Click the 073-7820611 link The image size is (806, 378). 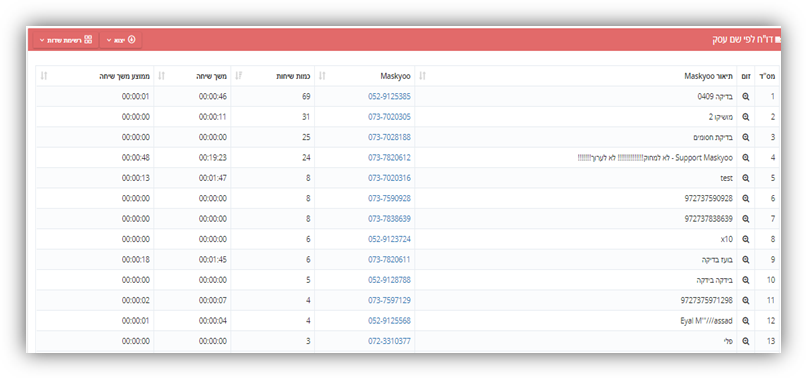pos(389,260)
